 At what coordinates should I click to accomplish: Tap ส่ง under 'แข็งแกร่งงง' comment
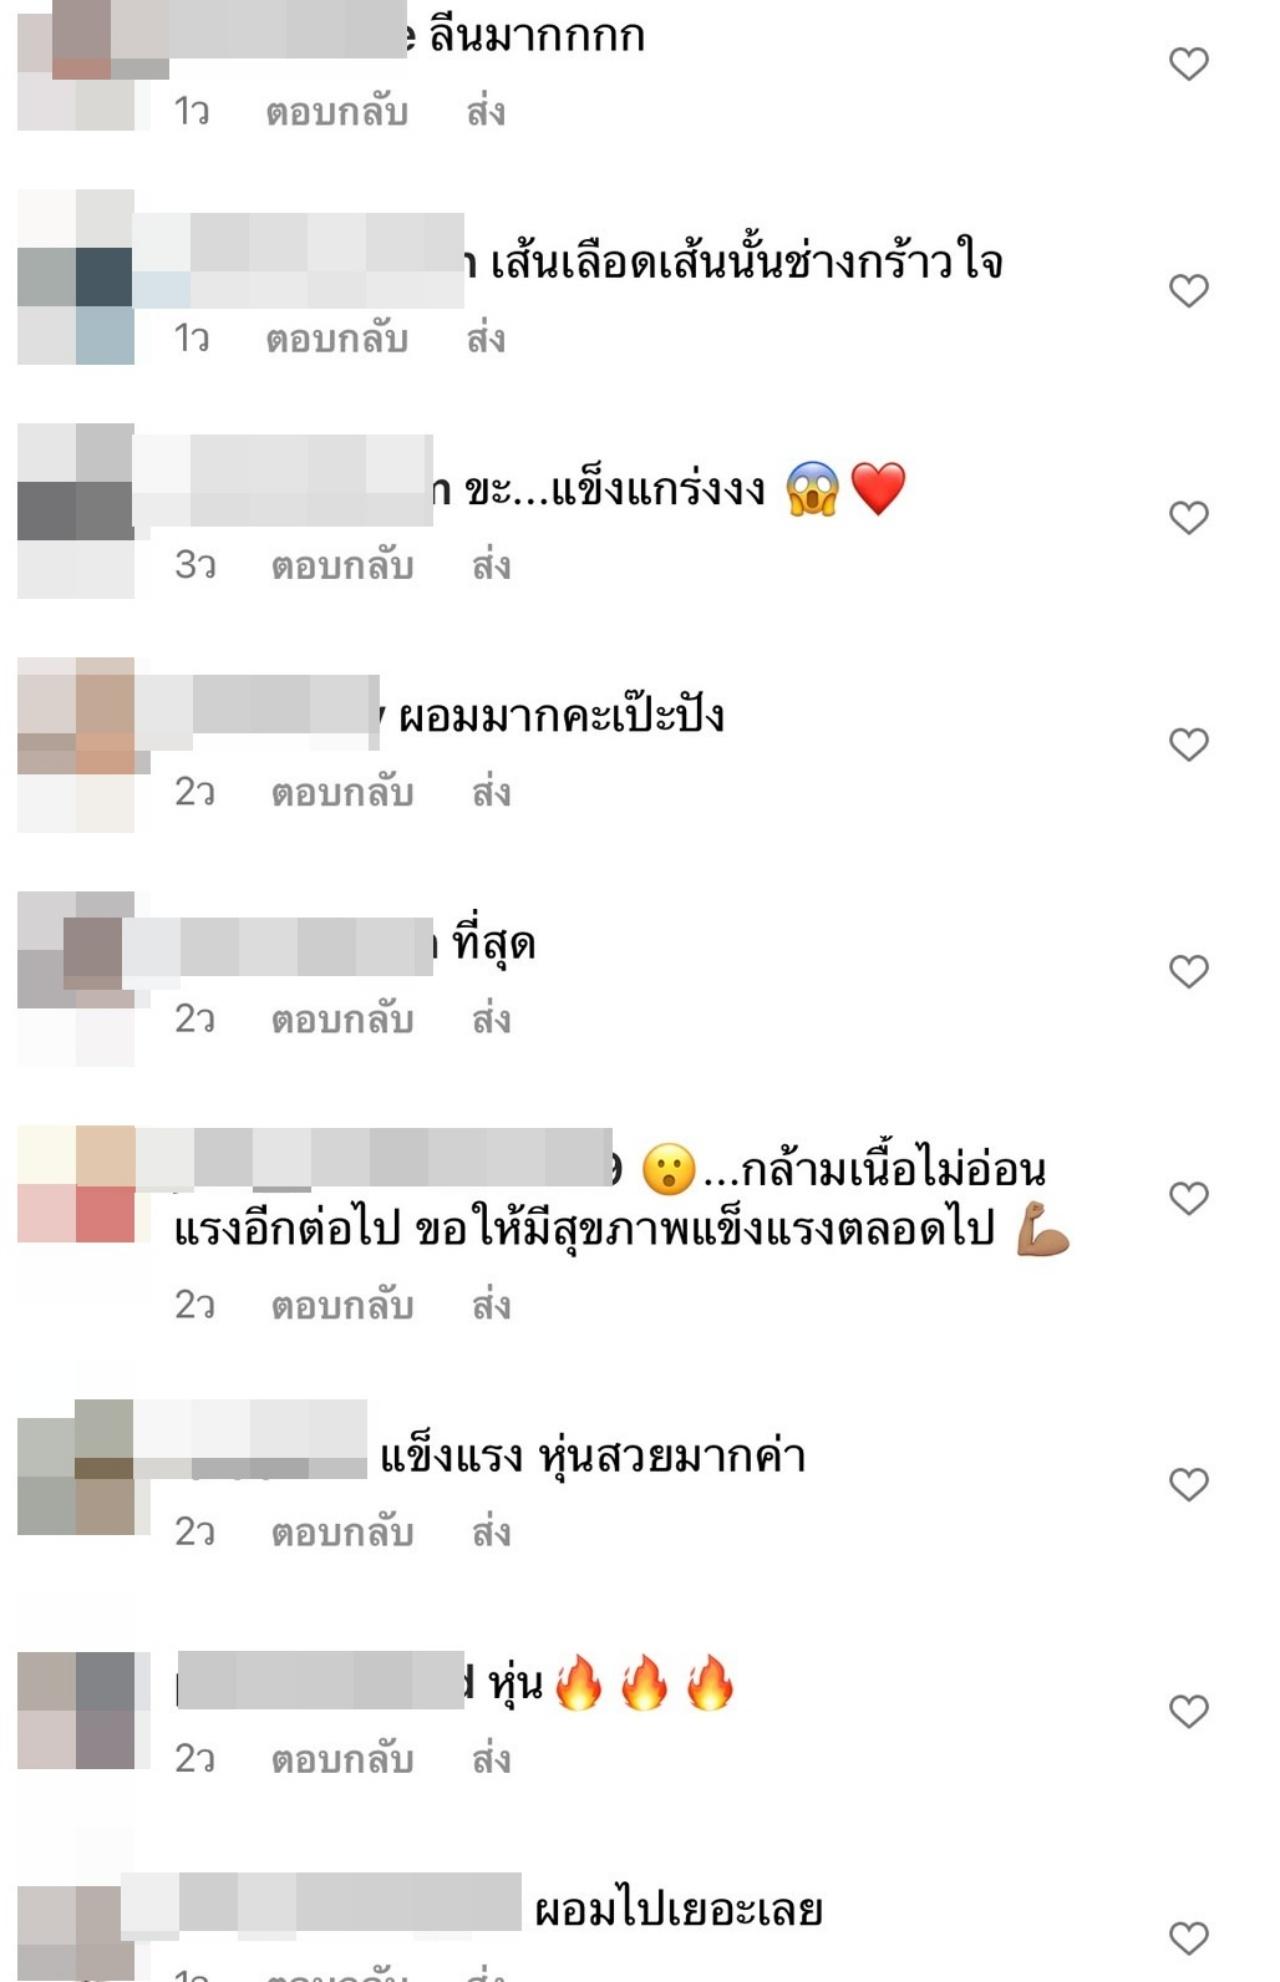[x=491, y=566]
